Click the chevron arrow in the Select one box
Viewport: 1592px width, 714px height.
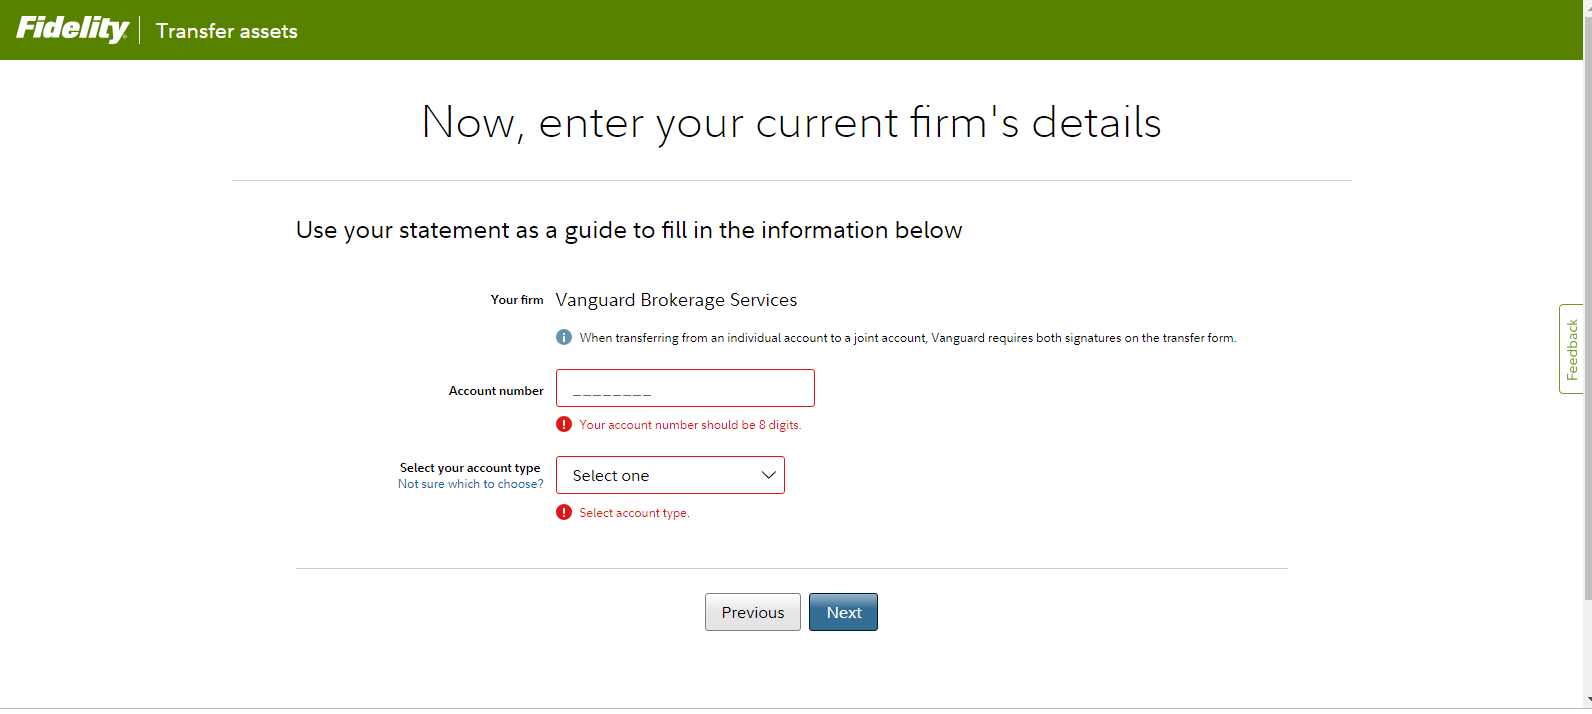768,475
